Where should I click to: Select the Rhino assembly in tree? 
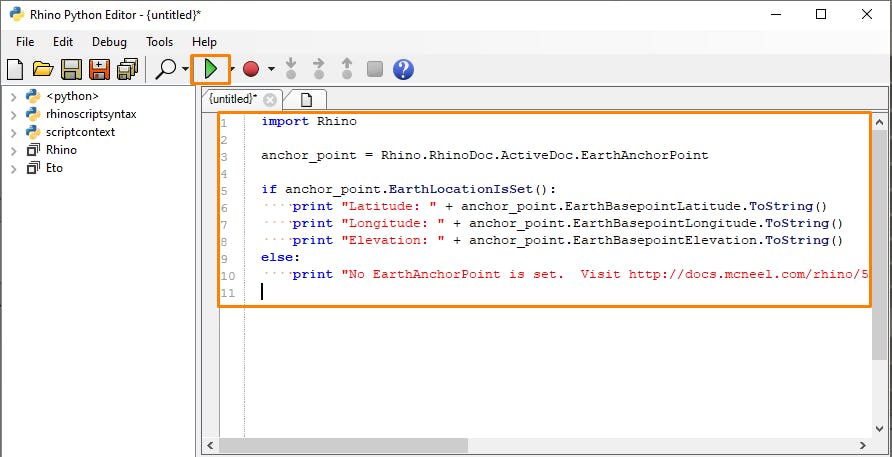pyautogui.click(x=61, y=150)
